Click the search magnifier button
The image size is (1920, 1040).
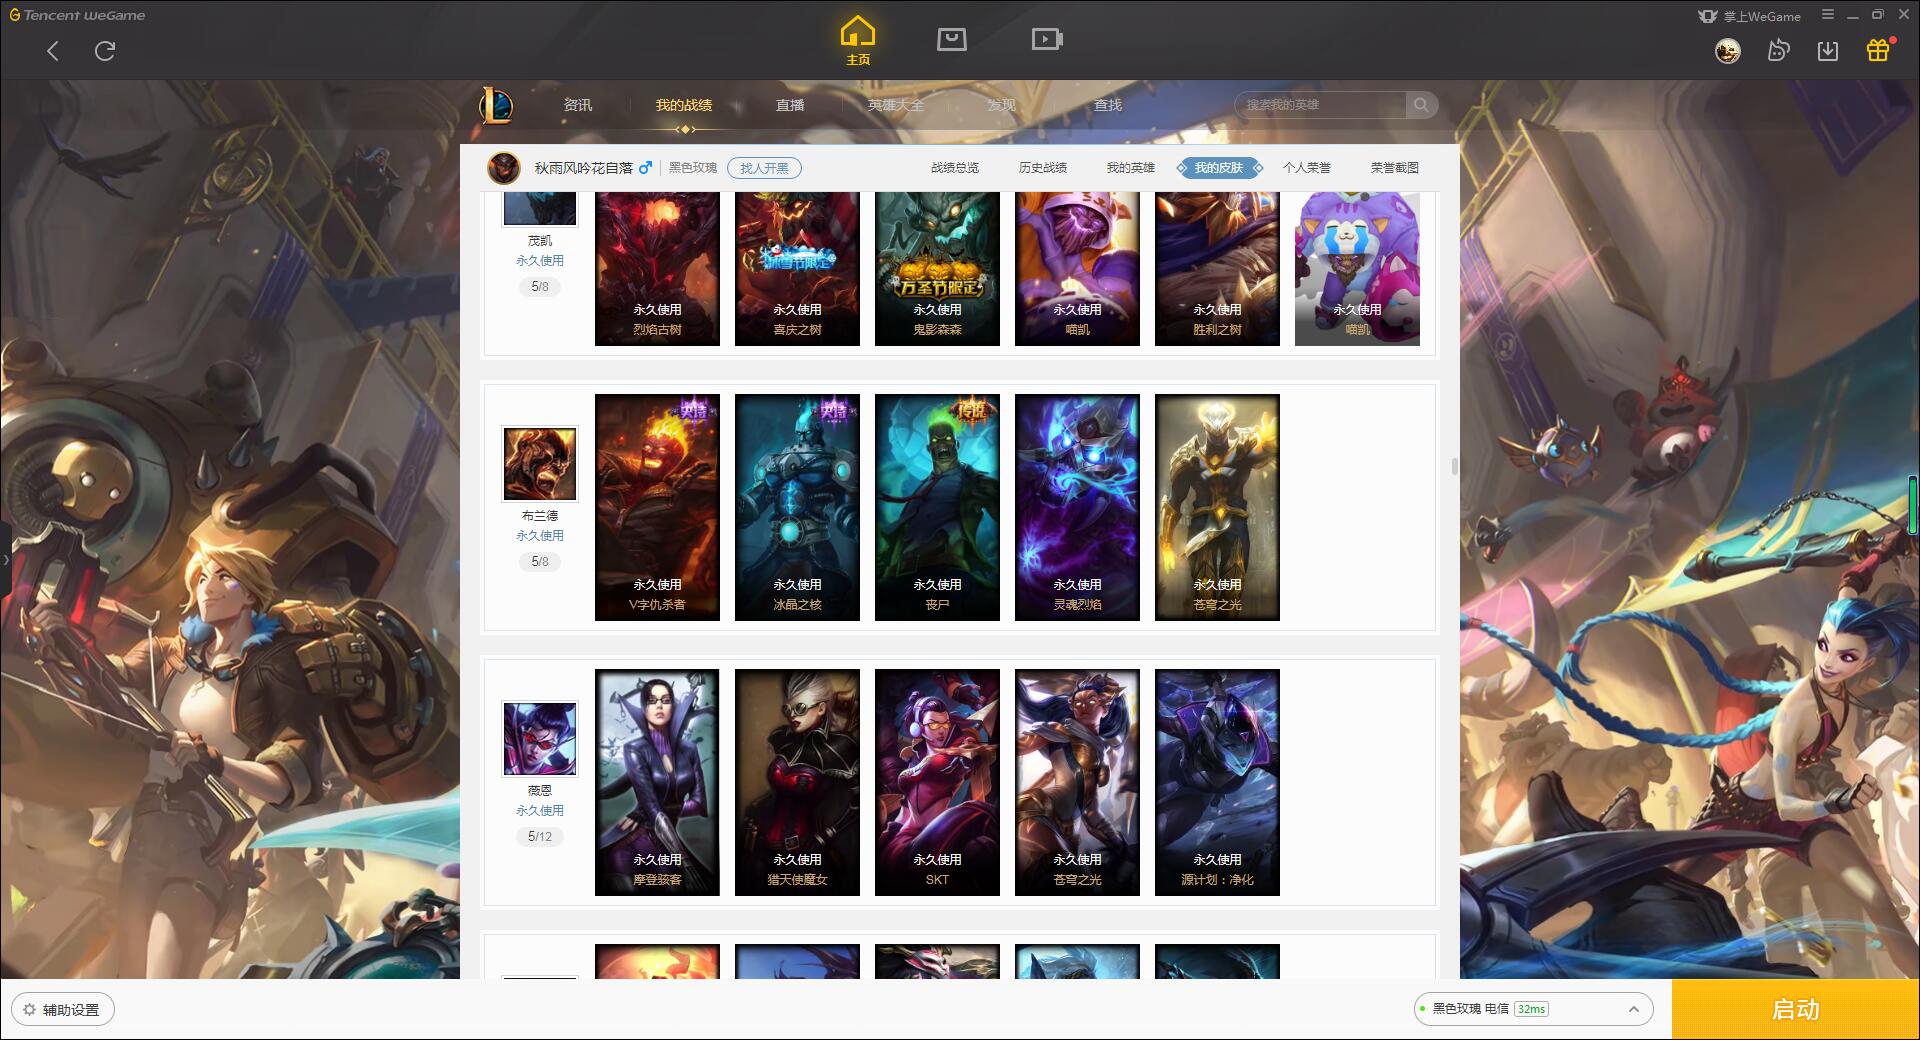1421,105
